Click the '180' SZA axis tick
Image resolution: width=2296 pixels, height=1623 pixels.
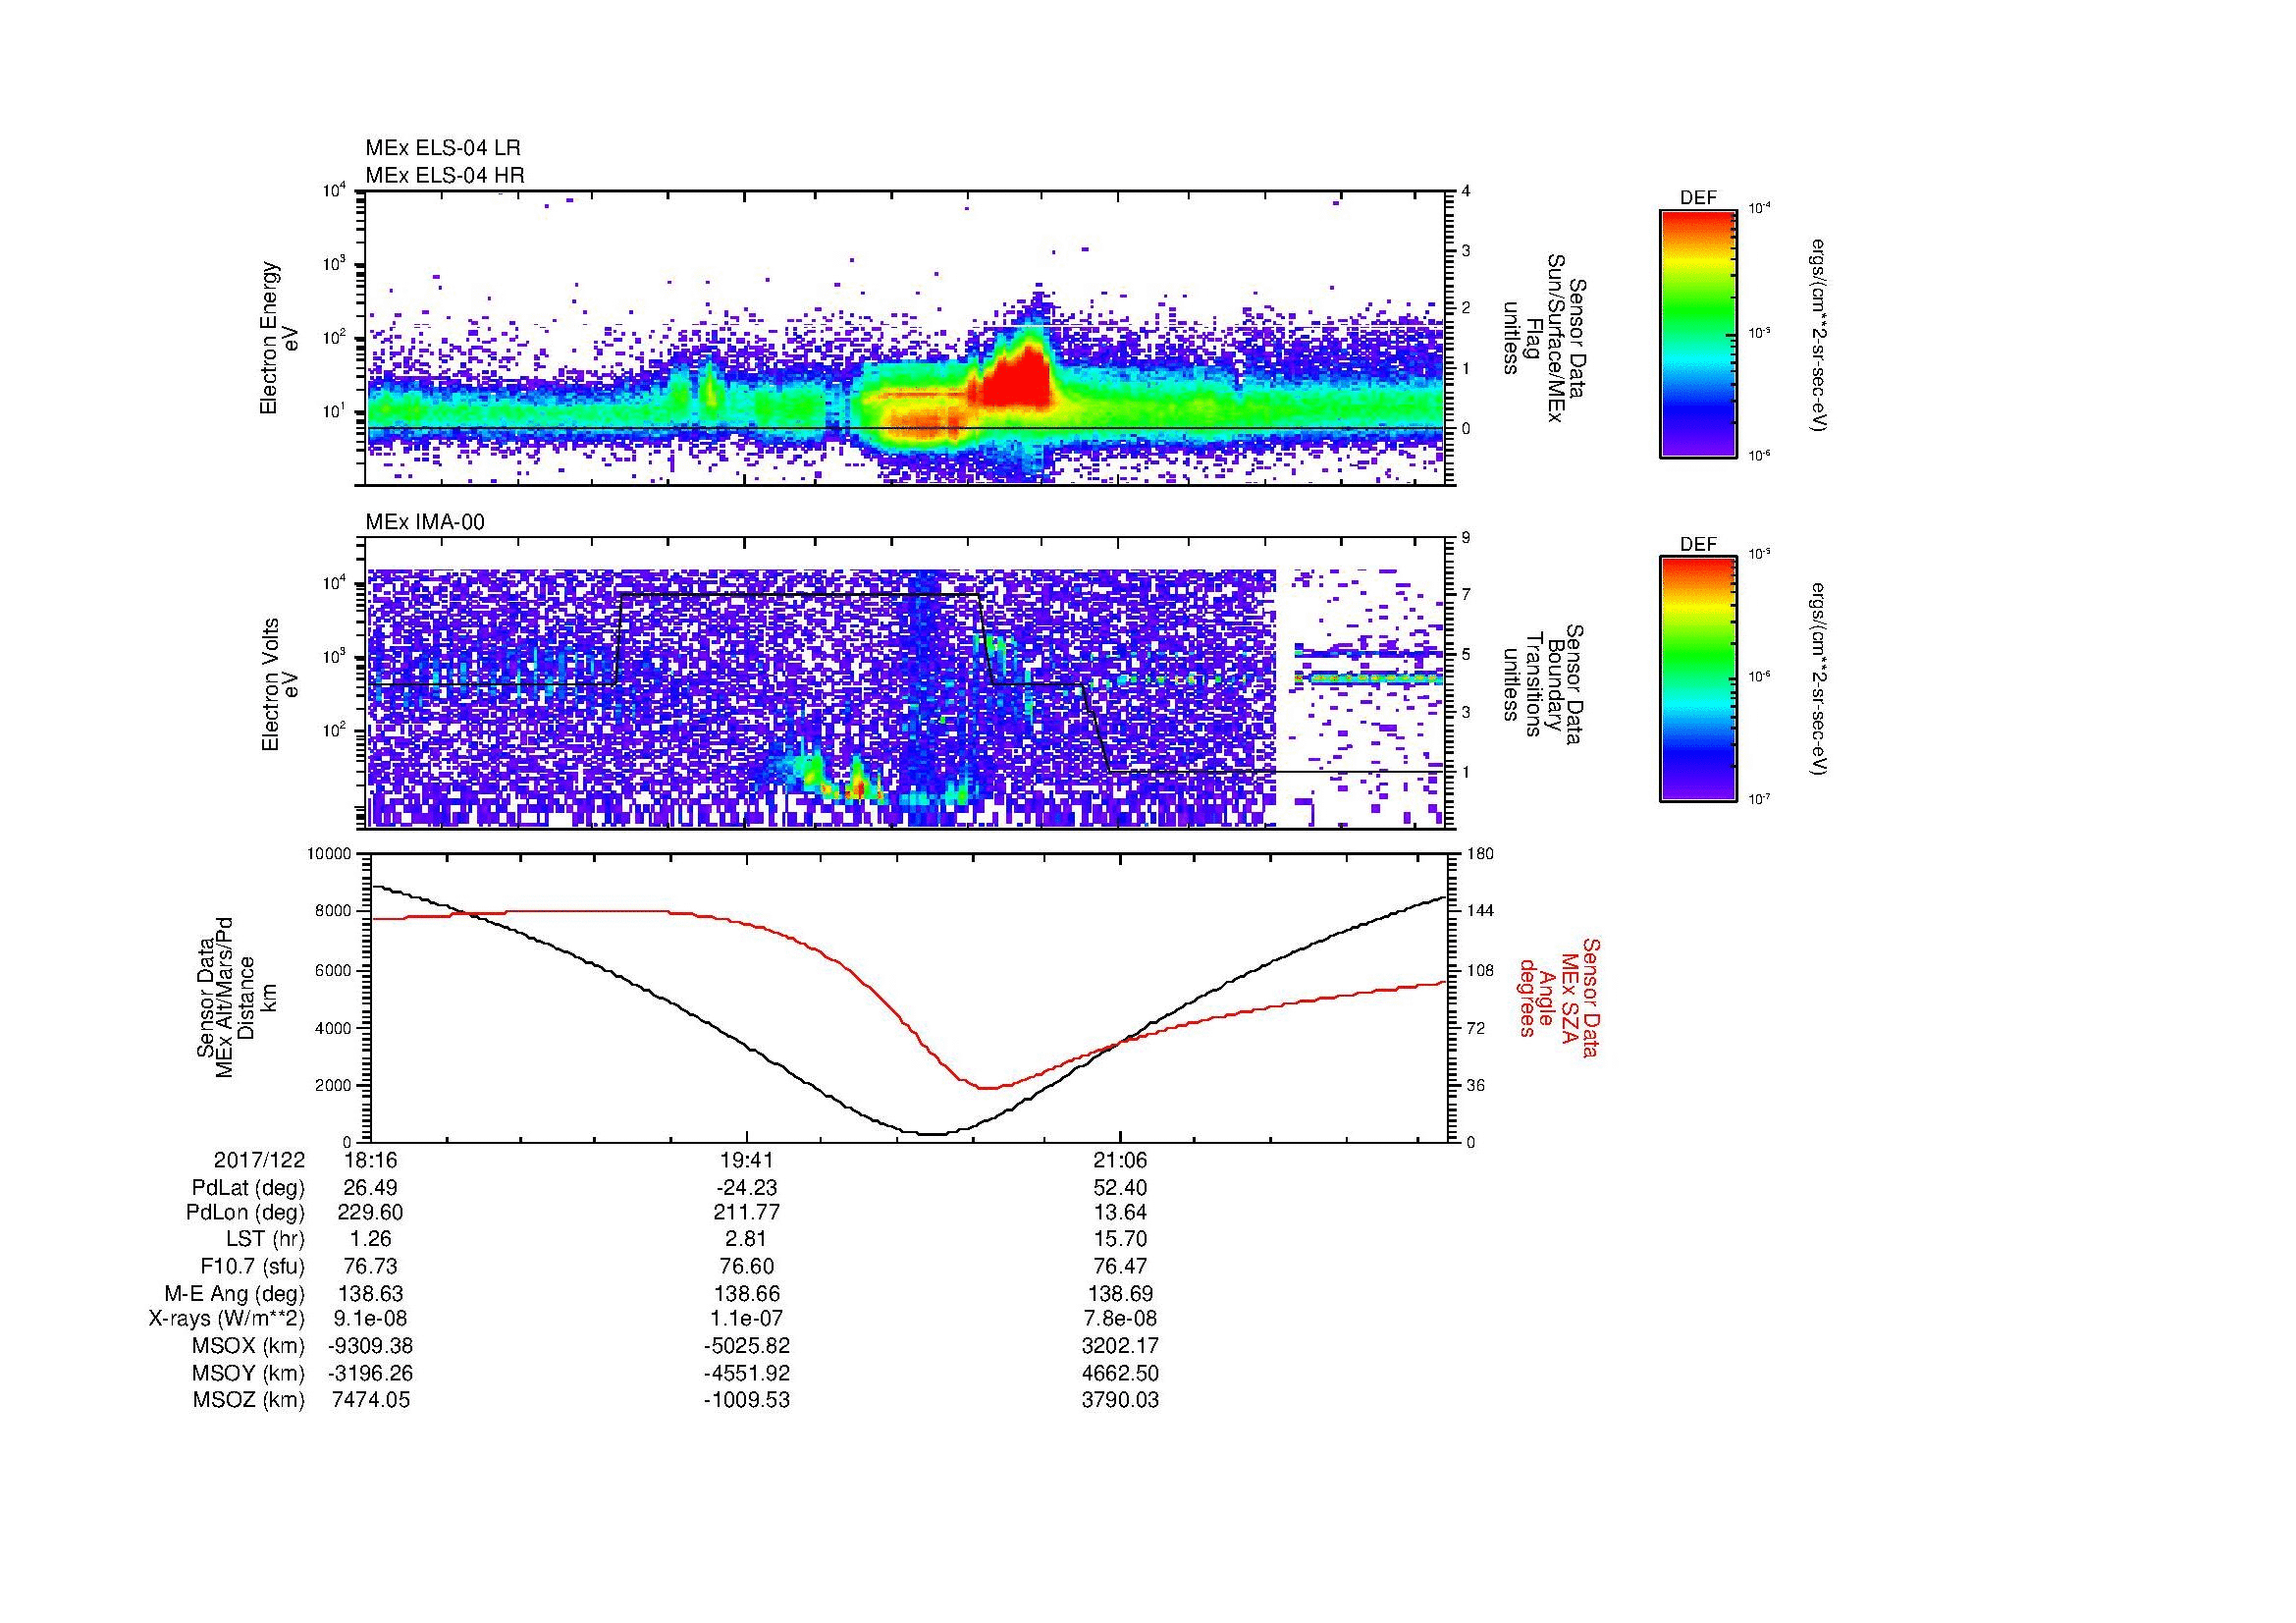click(x=1480, y=854)
